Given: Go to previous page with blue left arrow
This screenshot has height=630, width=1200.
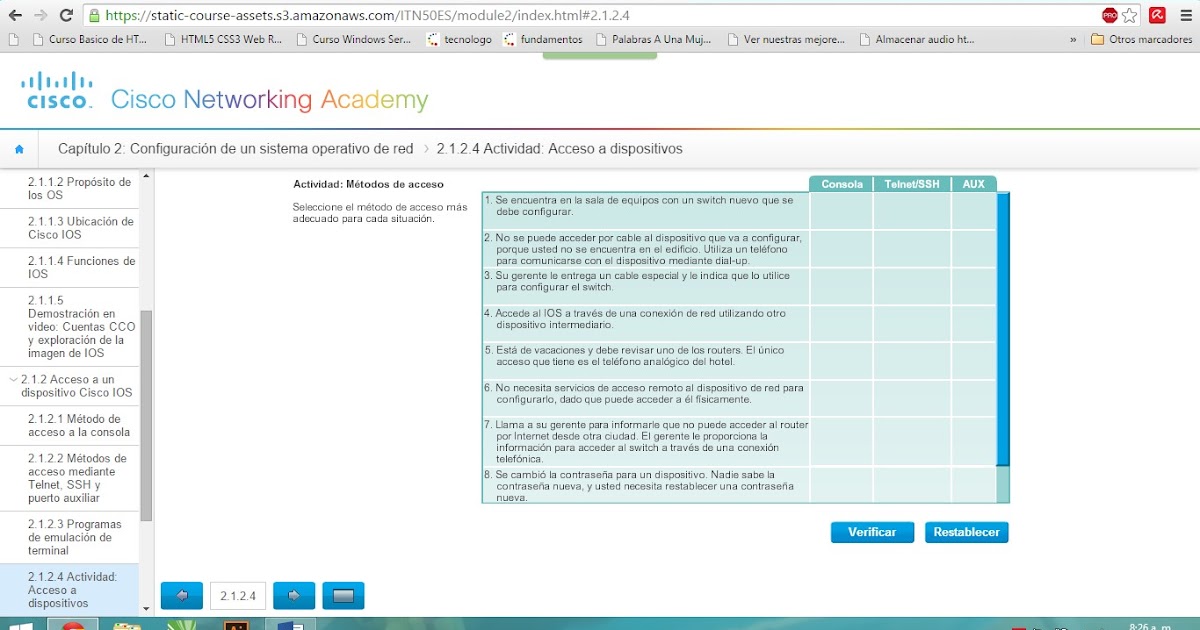Looking at the screenshot, I should tap(181, 595).
